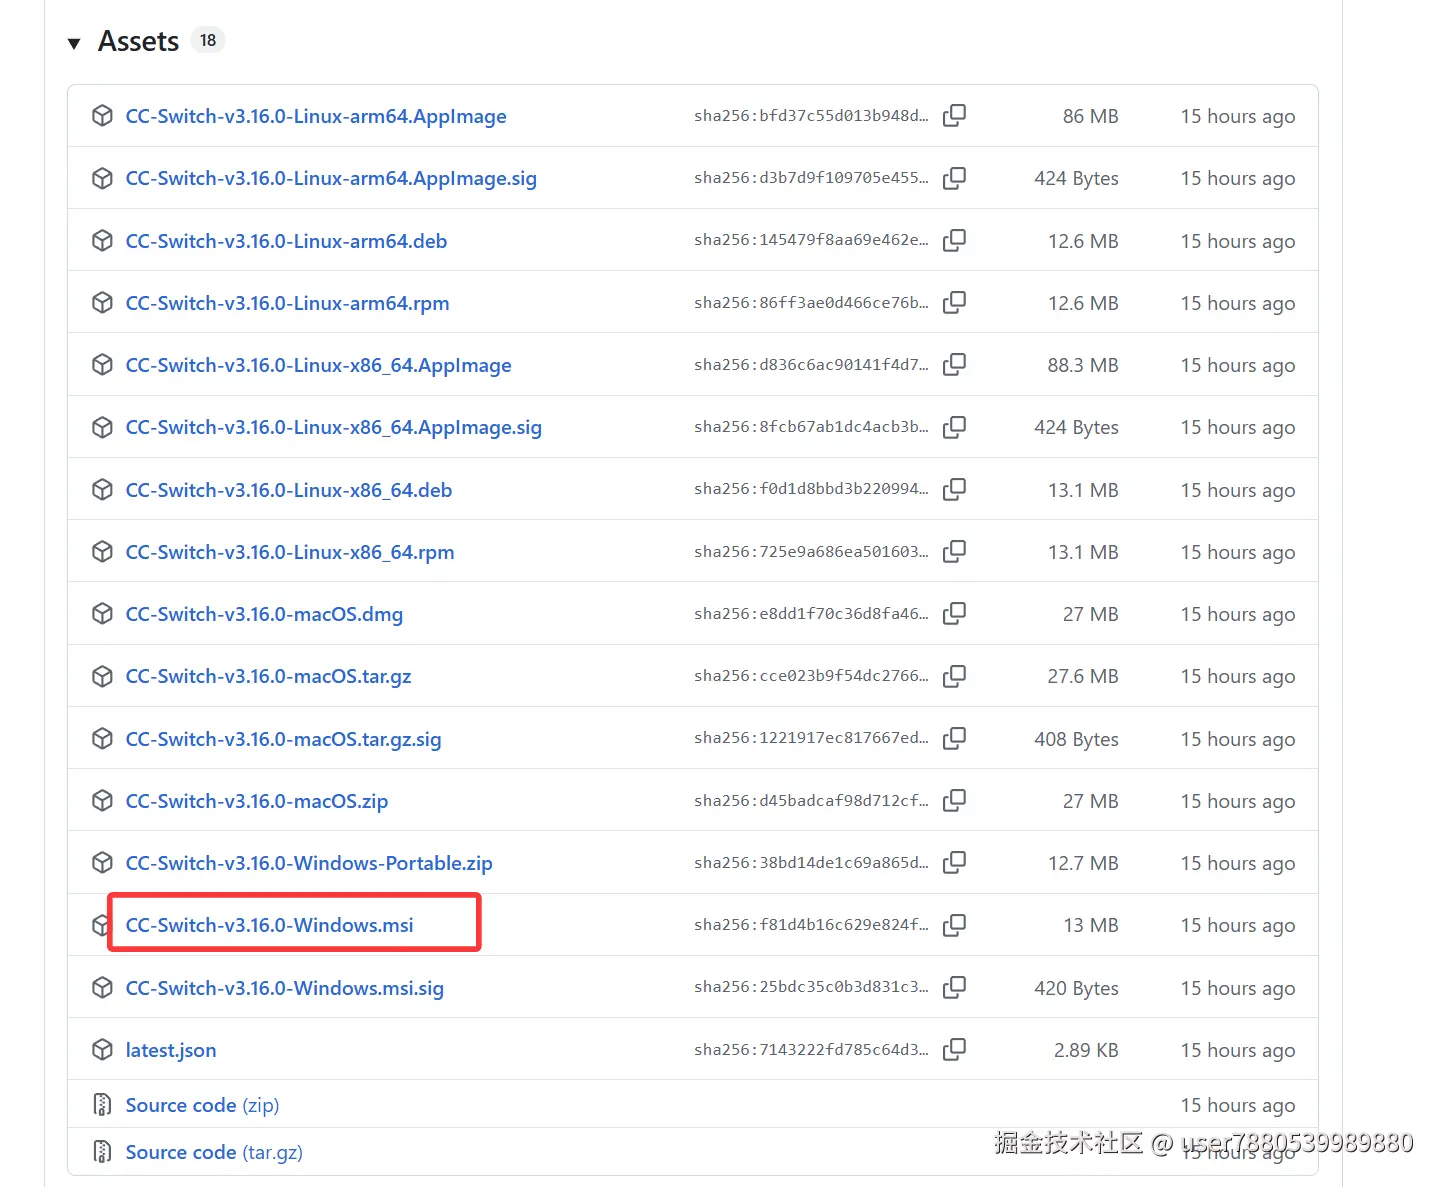Viewport: 1444px width, 1187px height.
Task: Copy SHA256 of Linux-x86_64.AppImage.sig
Action: pos(955,427)
